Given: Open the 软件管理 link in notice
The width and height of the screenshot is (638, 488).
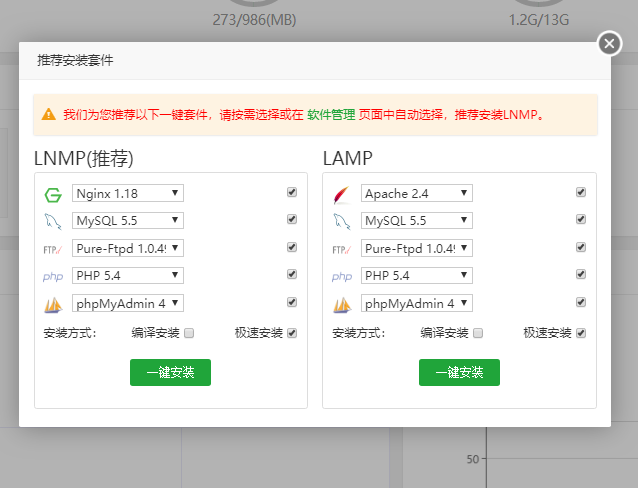Looking at the screenshot, I should pos(331,115).
